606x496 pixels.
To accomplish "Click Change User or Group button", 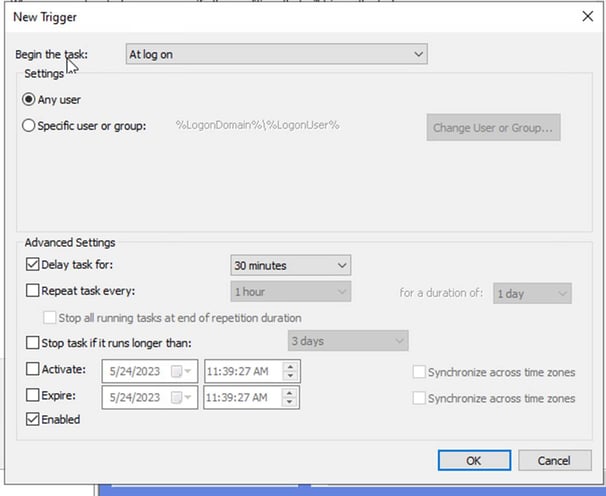I will tap(493, 128).
